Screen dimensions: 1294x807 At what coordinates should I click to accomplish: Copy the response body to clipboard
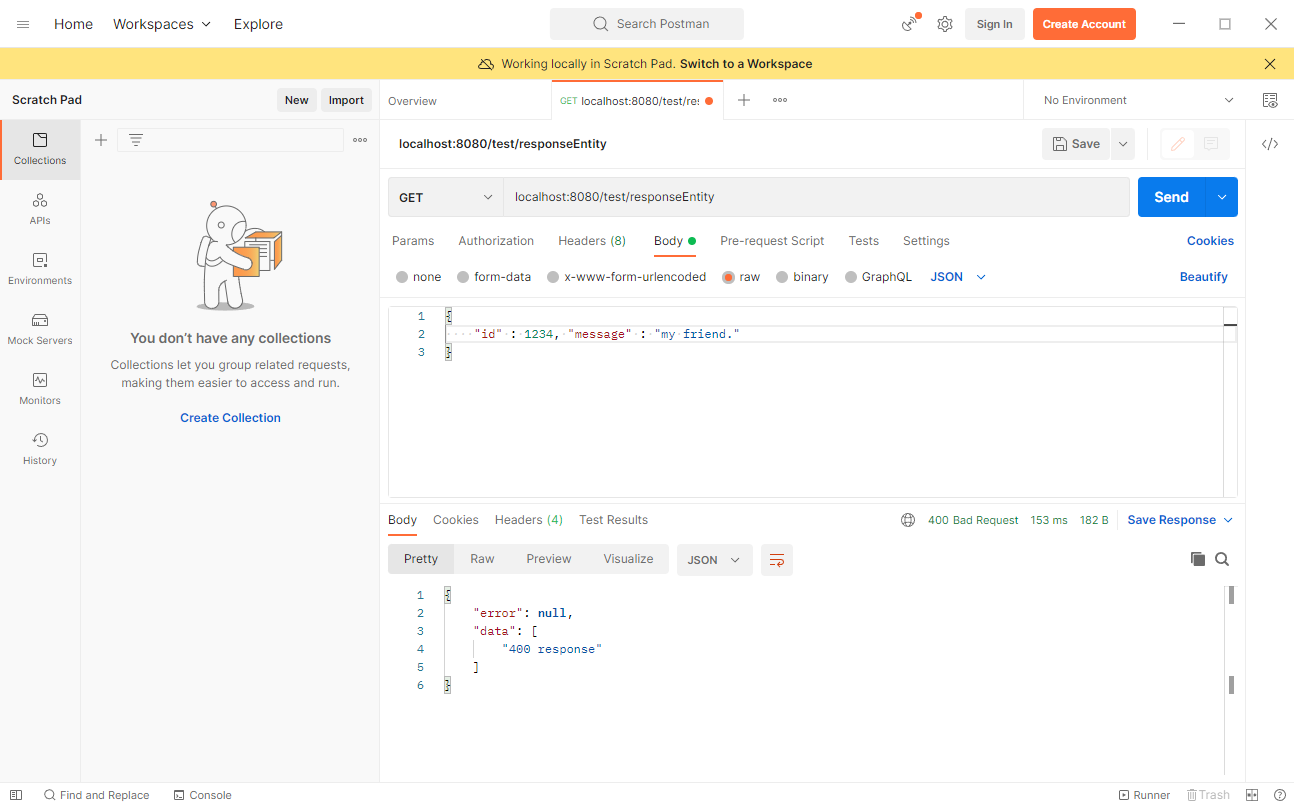point(1198,559)
